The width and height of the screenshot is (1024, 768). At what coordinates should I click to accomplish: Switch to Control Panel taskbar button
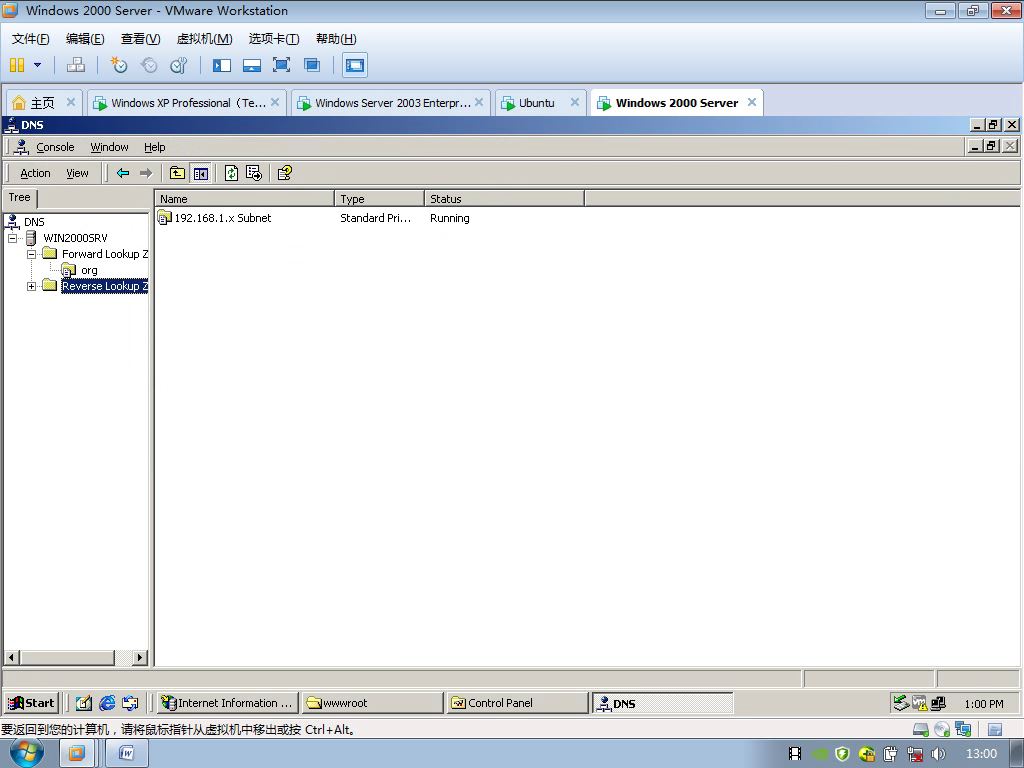pyautogui.click(x=518, y=703)
